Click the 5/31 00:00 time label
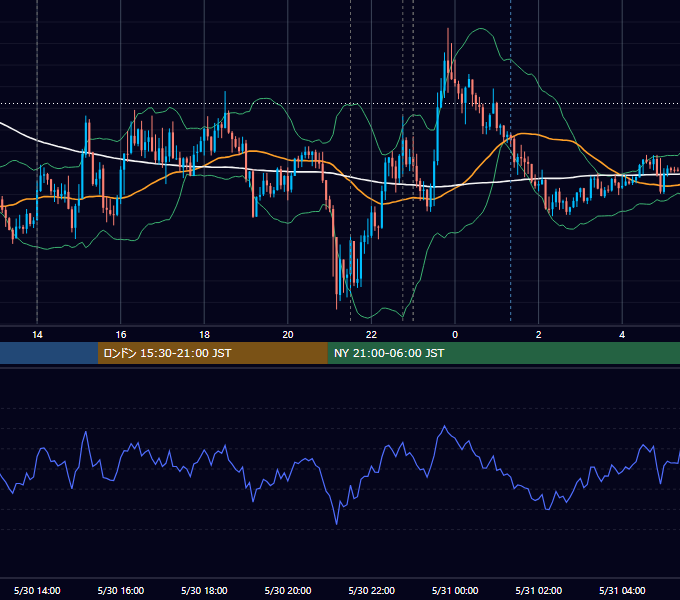Image resolution: width=680 pixels, height=600 pixels. [x=455, y=590]
